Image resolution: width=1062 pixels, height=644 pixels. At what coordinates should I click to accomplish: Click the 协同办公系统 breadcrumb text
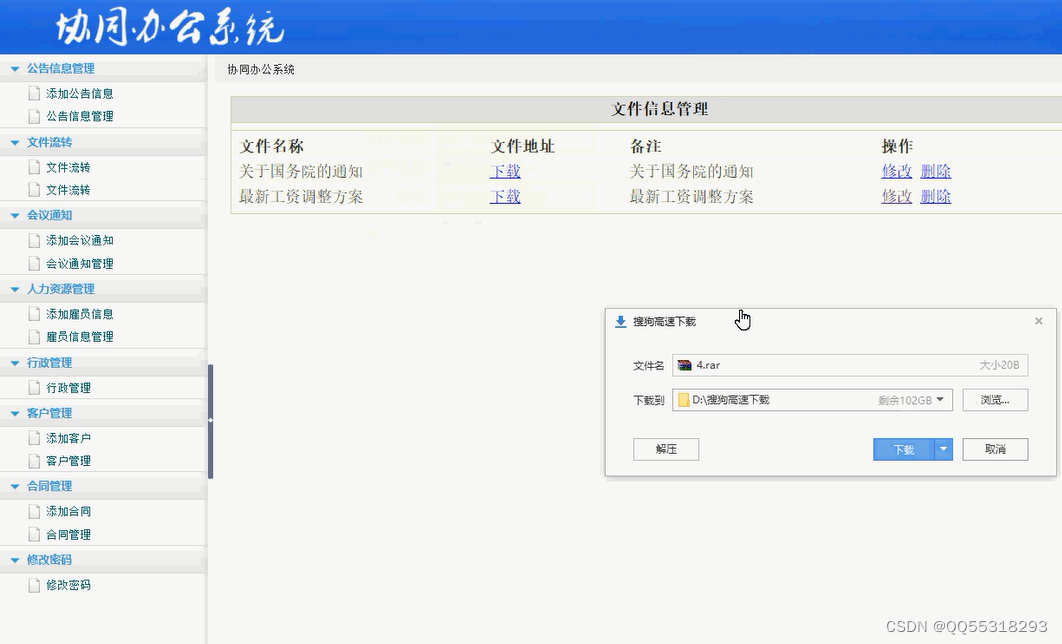coord(261,69)
